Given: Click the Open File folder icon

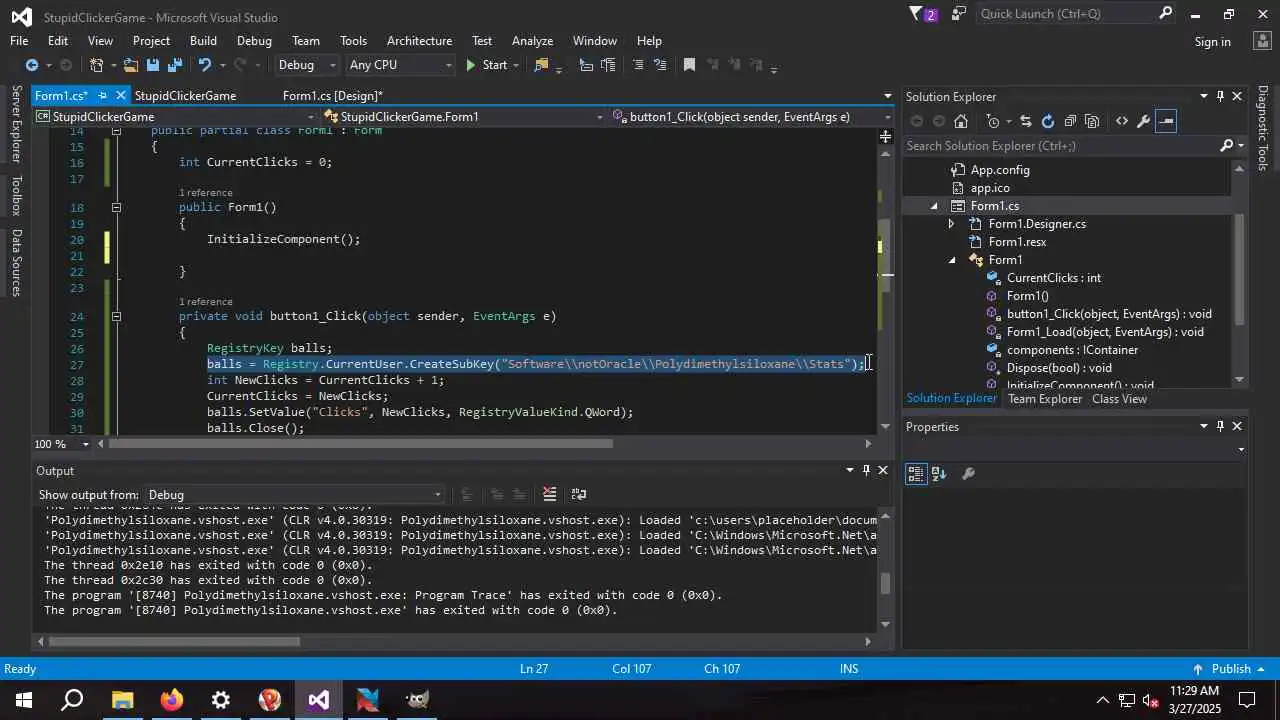Looking at the screenshot, I should [x=131, y=65].
